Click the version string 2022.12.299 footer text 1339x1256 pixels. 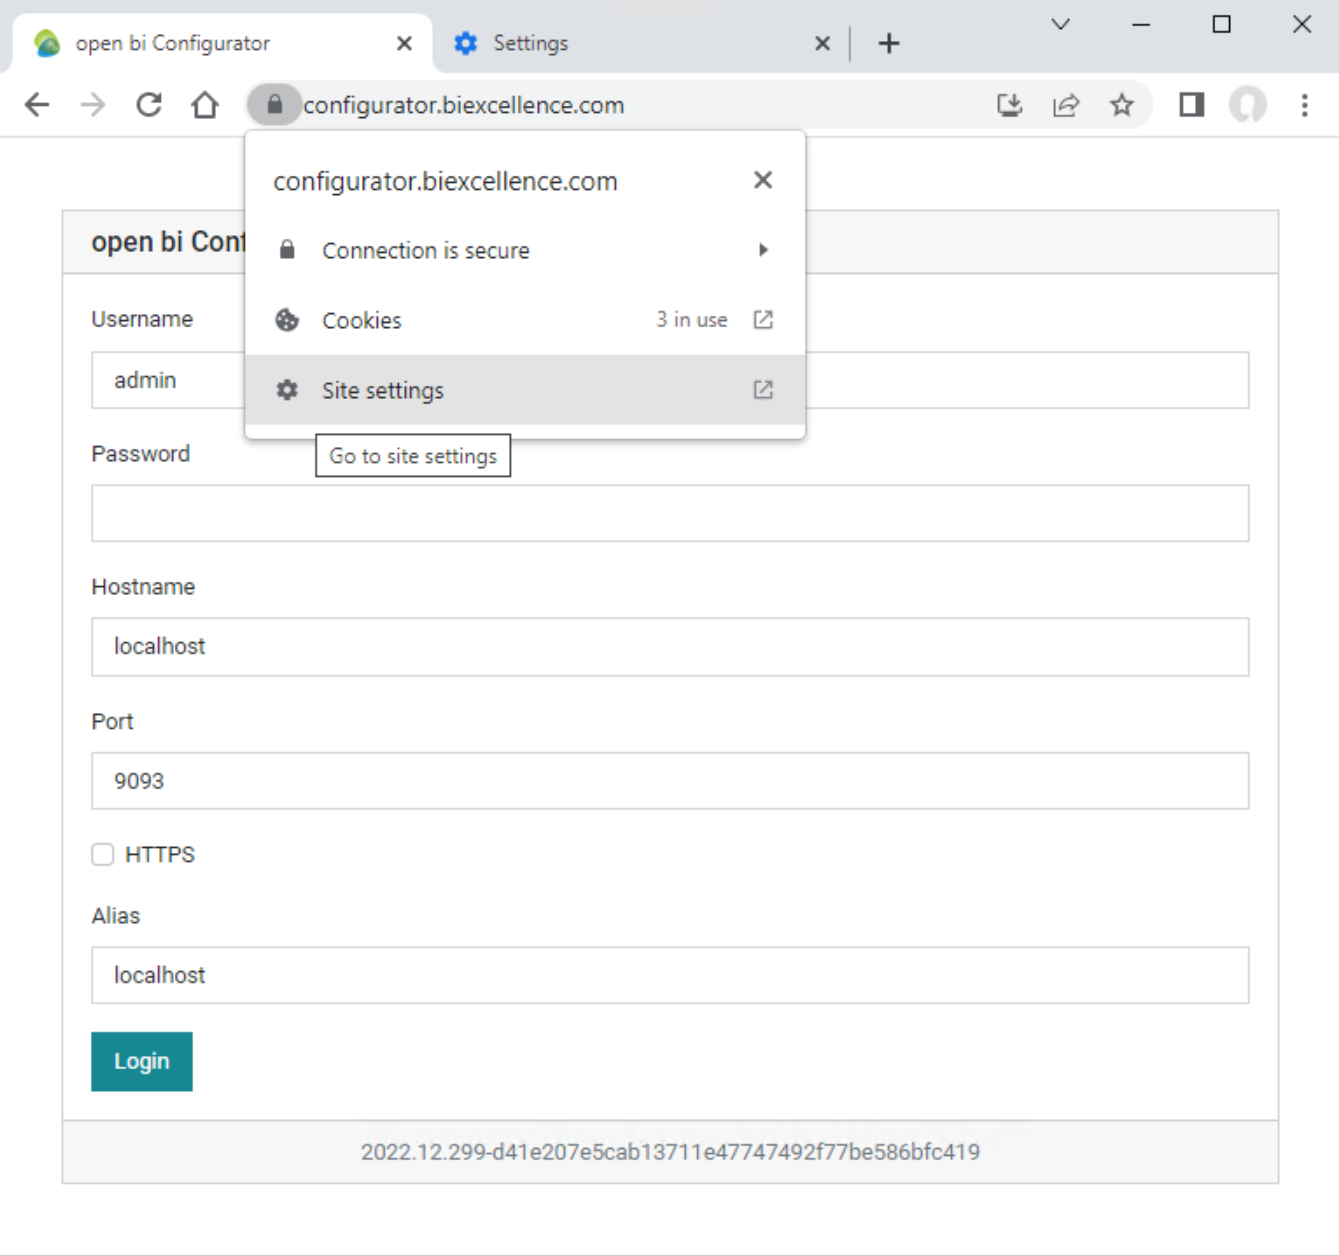[670, 1152]
